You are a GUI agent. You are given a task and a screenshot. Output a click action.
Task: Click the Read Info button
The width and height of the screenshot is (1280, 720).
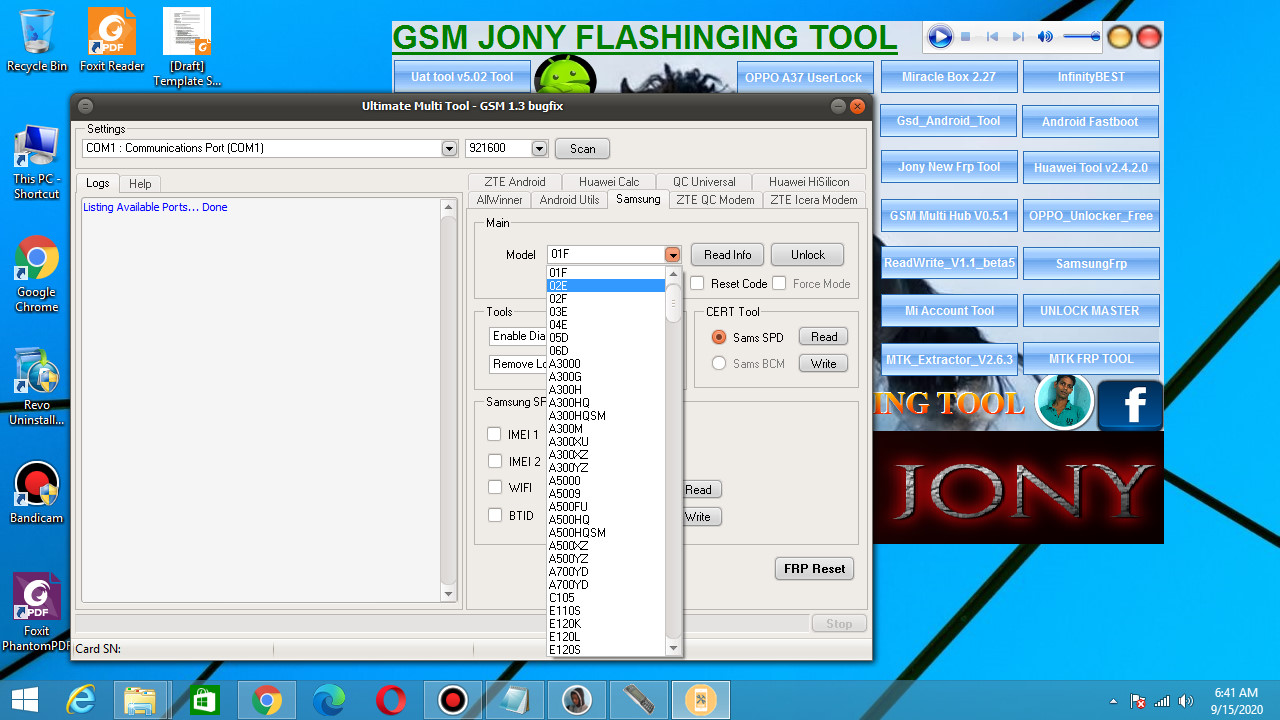pyautogui.click(x=727, y=255)
